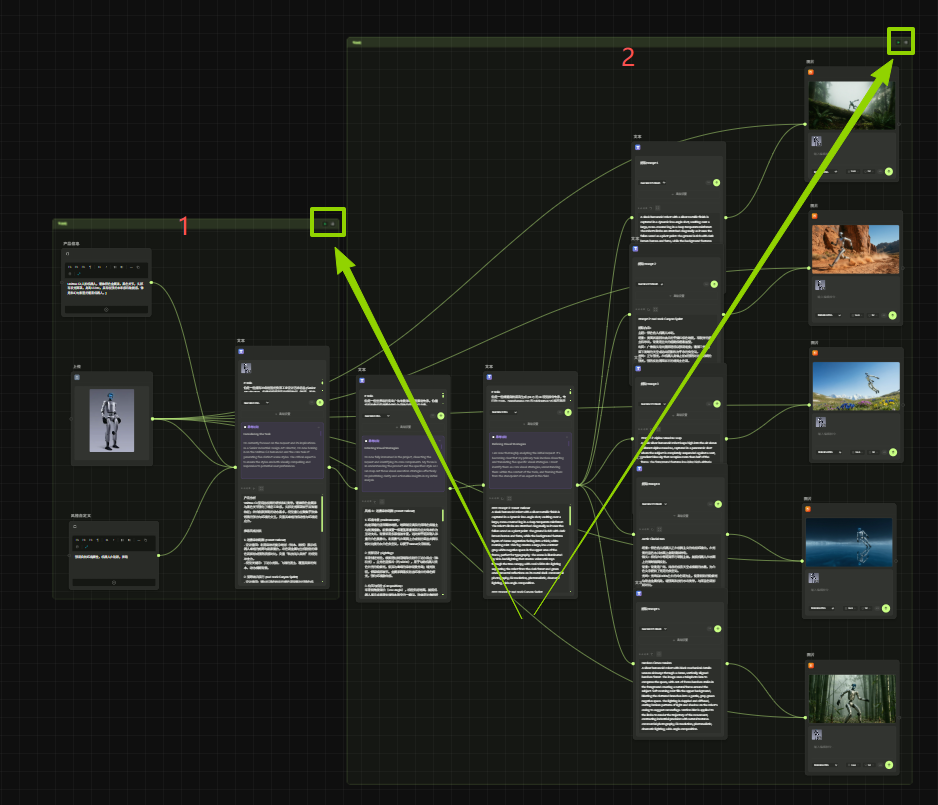Click the bottom button of the custom style node
This screenshot has height=805, width=938.
114,582
